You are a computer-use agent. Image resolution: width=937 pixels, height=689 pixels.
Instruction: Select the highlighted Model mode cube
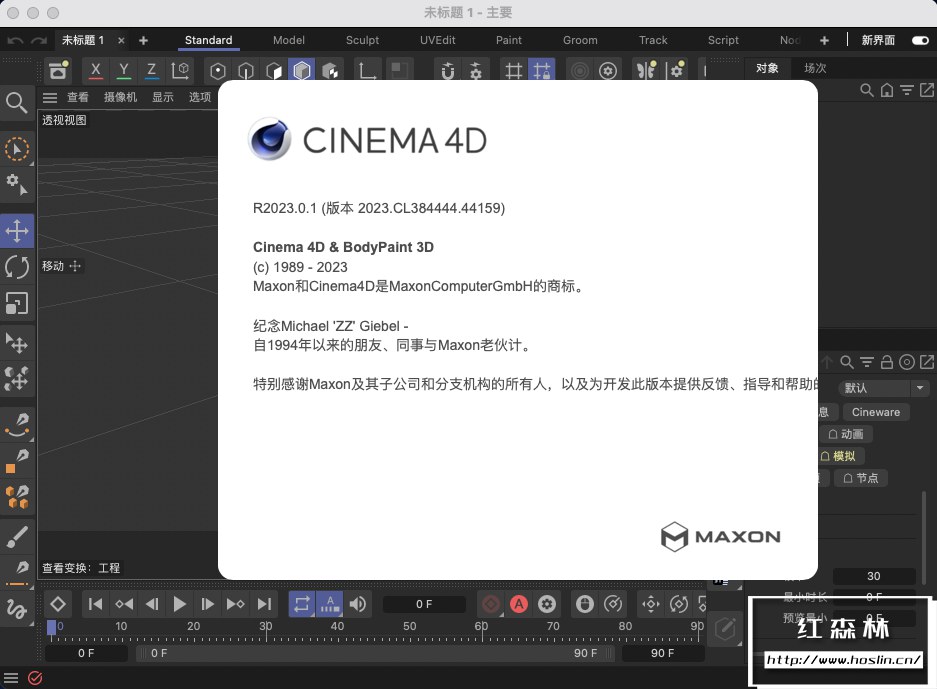pyautogui.click(x=302, y=71)
